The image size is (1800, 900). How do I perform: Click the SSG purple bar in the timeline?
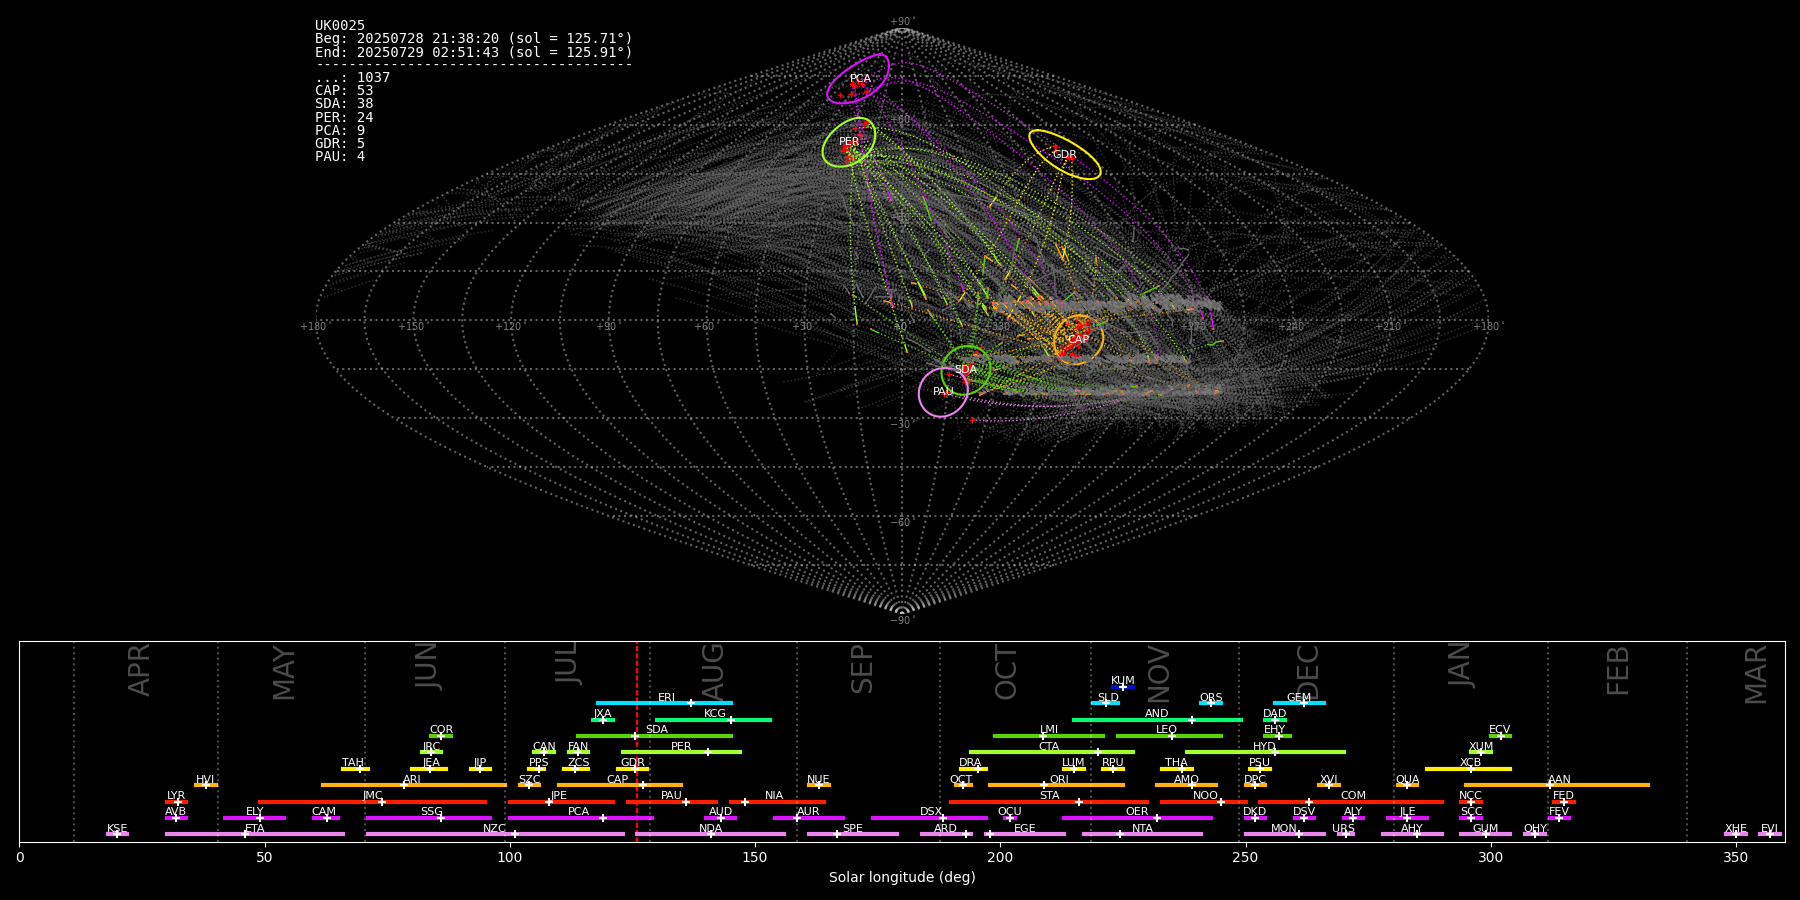pyautogui.click(x=428, y=818)
